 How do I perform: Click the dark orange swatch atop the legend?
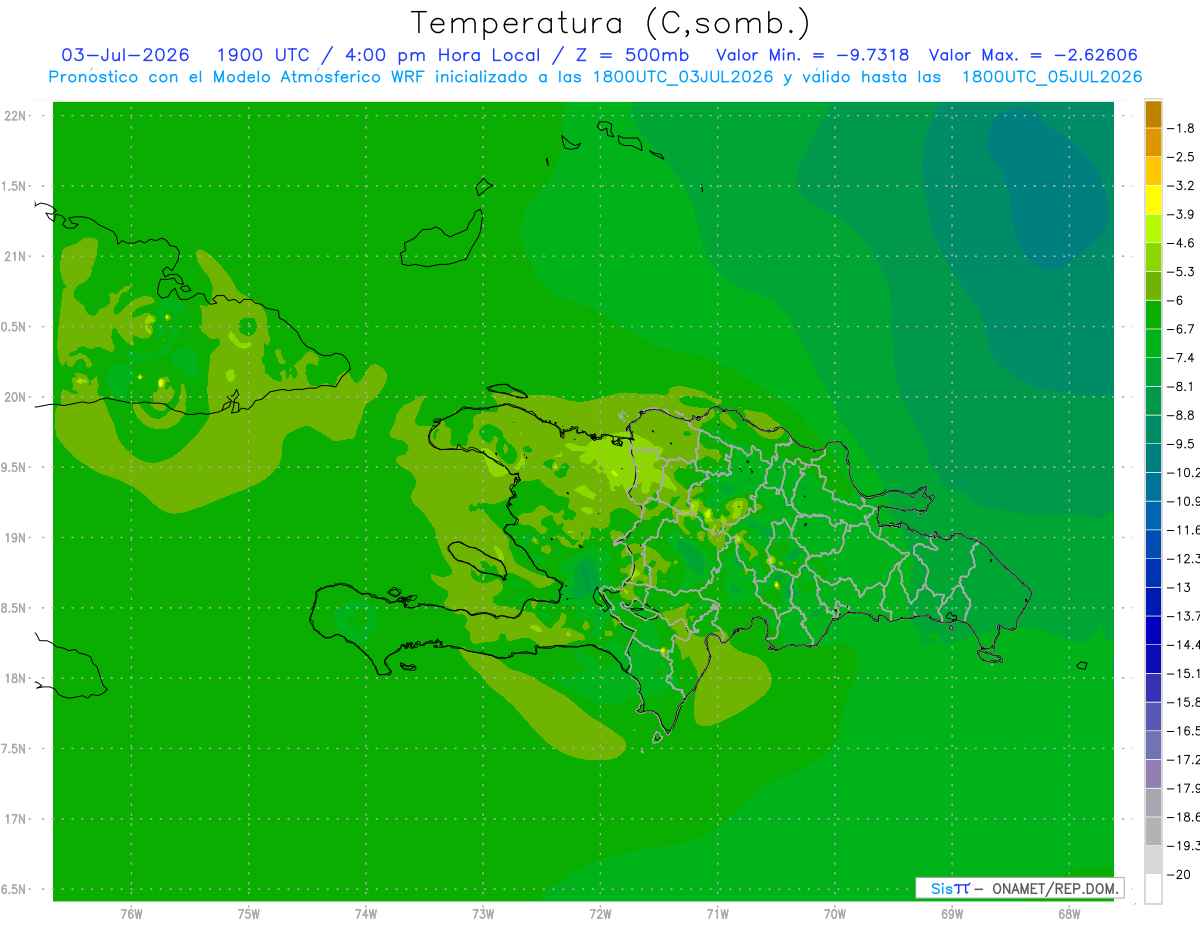pos(1153,114)
